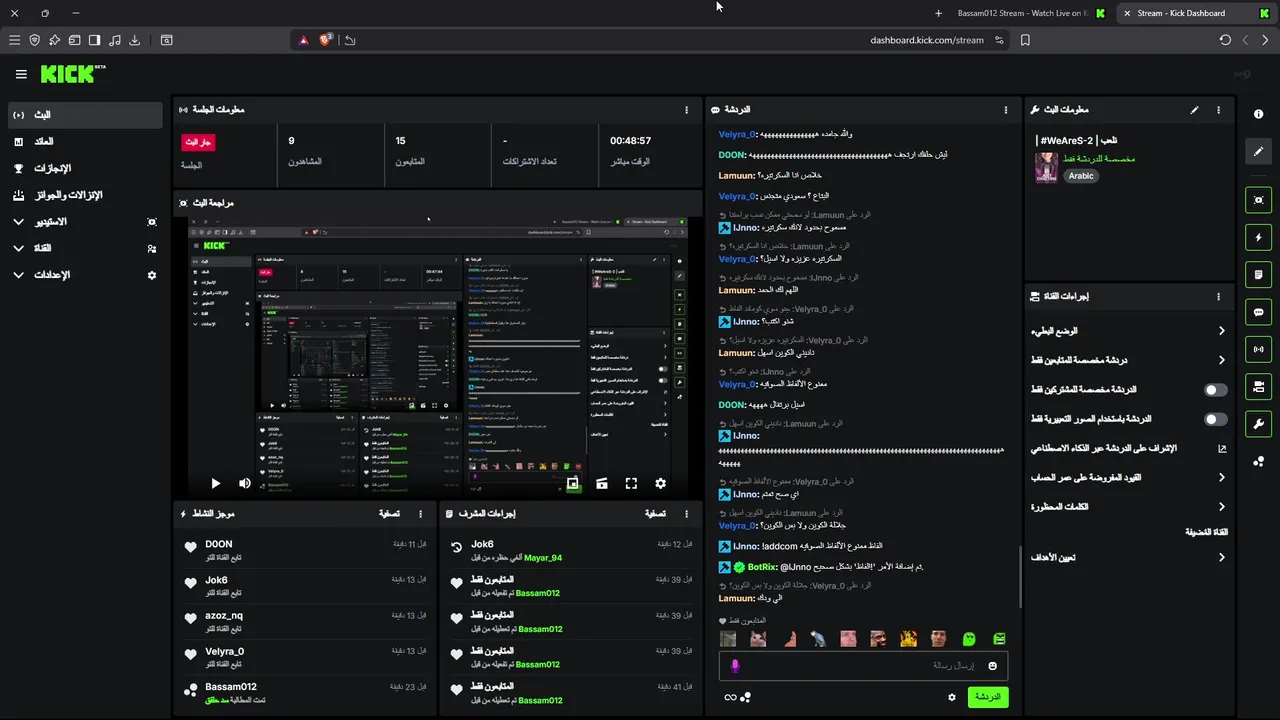The width and height of the screenshot is (1280, 720).
Task: Click the stream preview widget icon in right toolbar
Action: tap(1259, 200)
